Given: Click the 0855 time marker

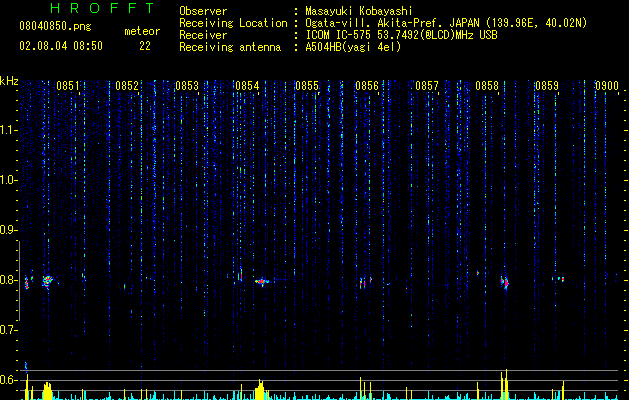Looking at the screenshot, I should pyautogui.click(x=307, y=86).
